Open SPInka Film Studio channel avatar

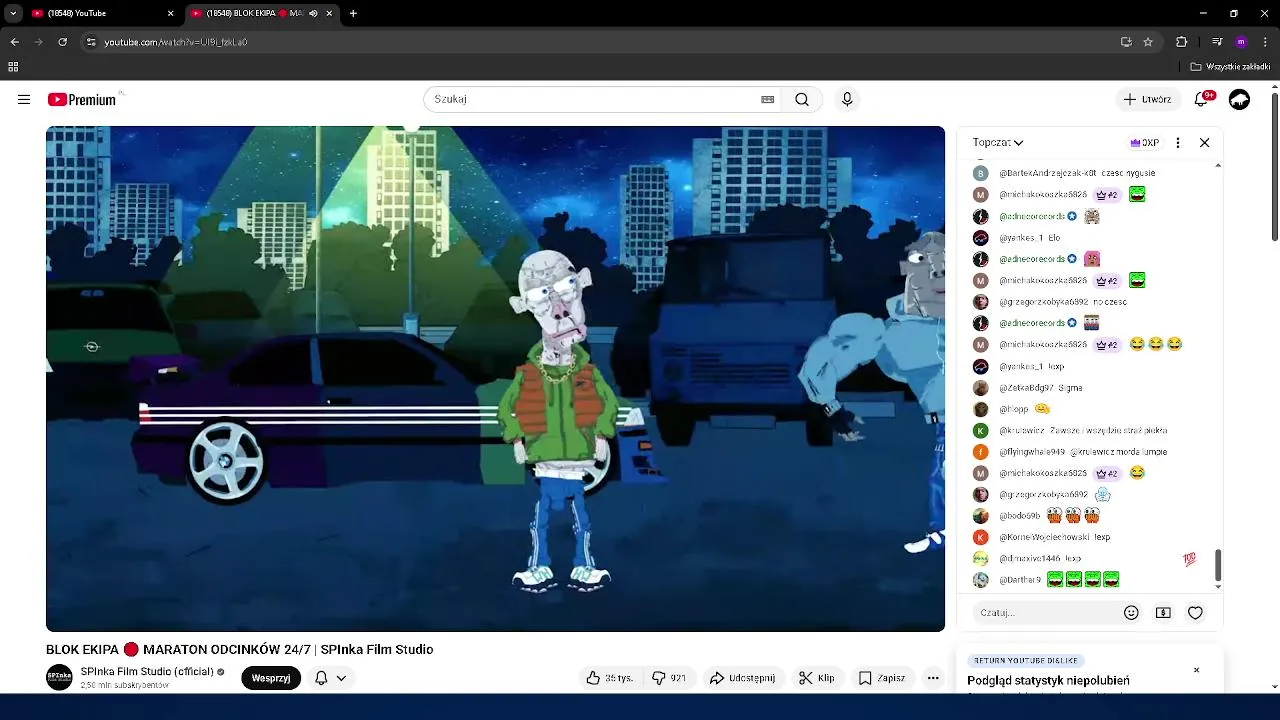60,677
